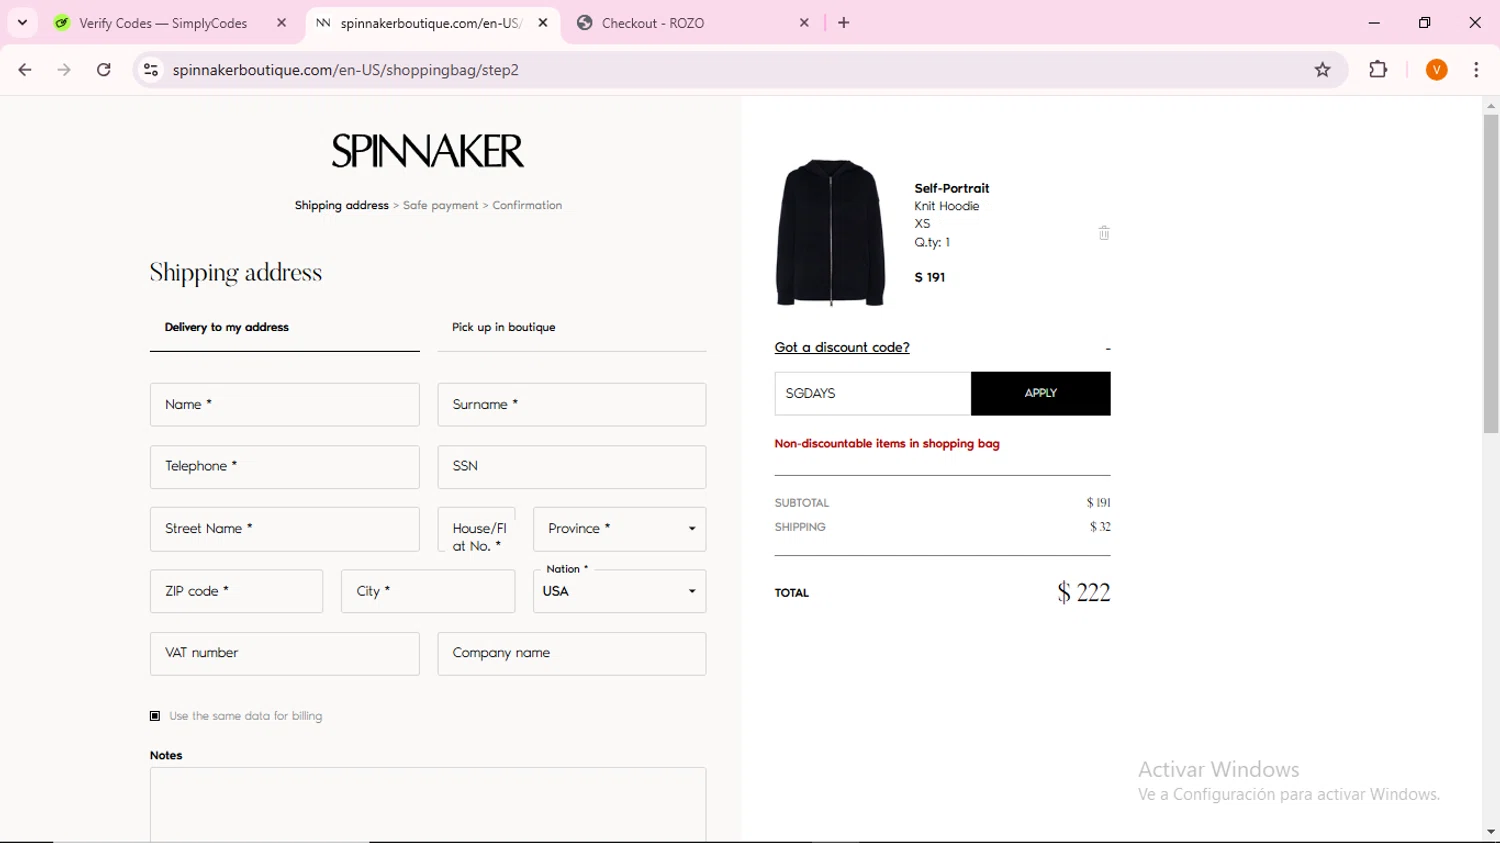Image resolution: width=1500 pixels, height=843 pixels.
Task: Click the scrollbar down arrow
Action: [x=1491, y=832]
